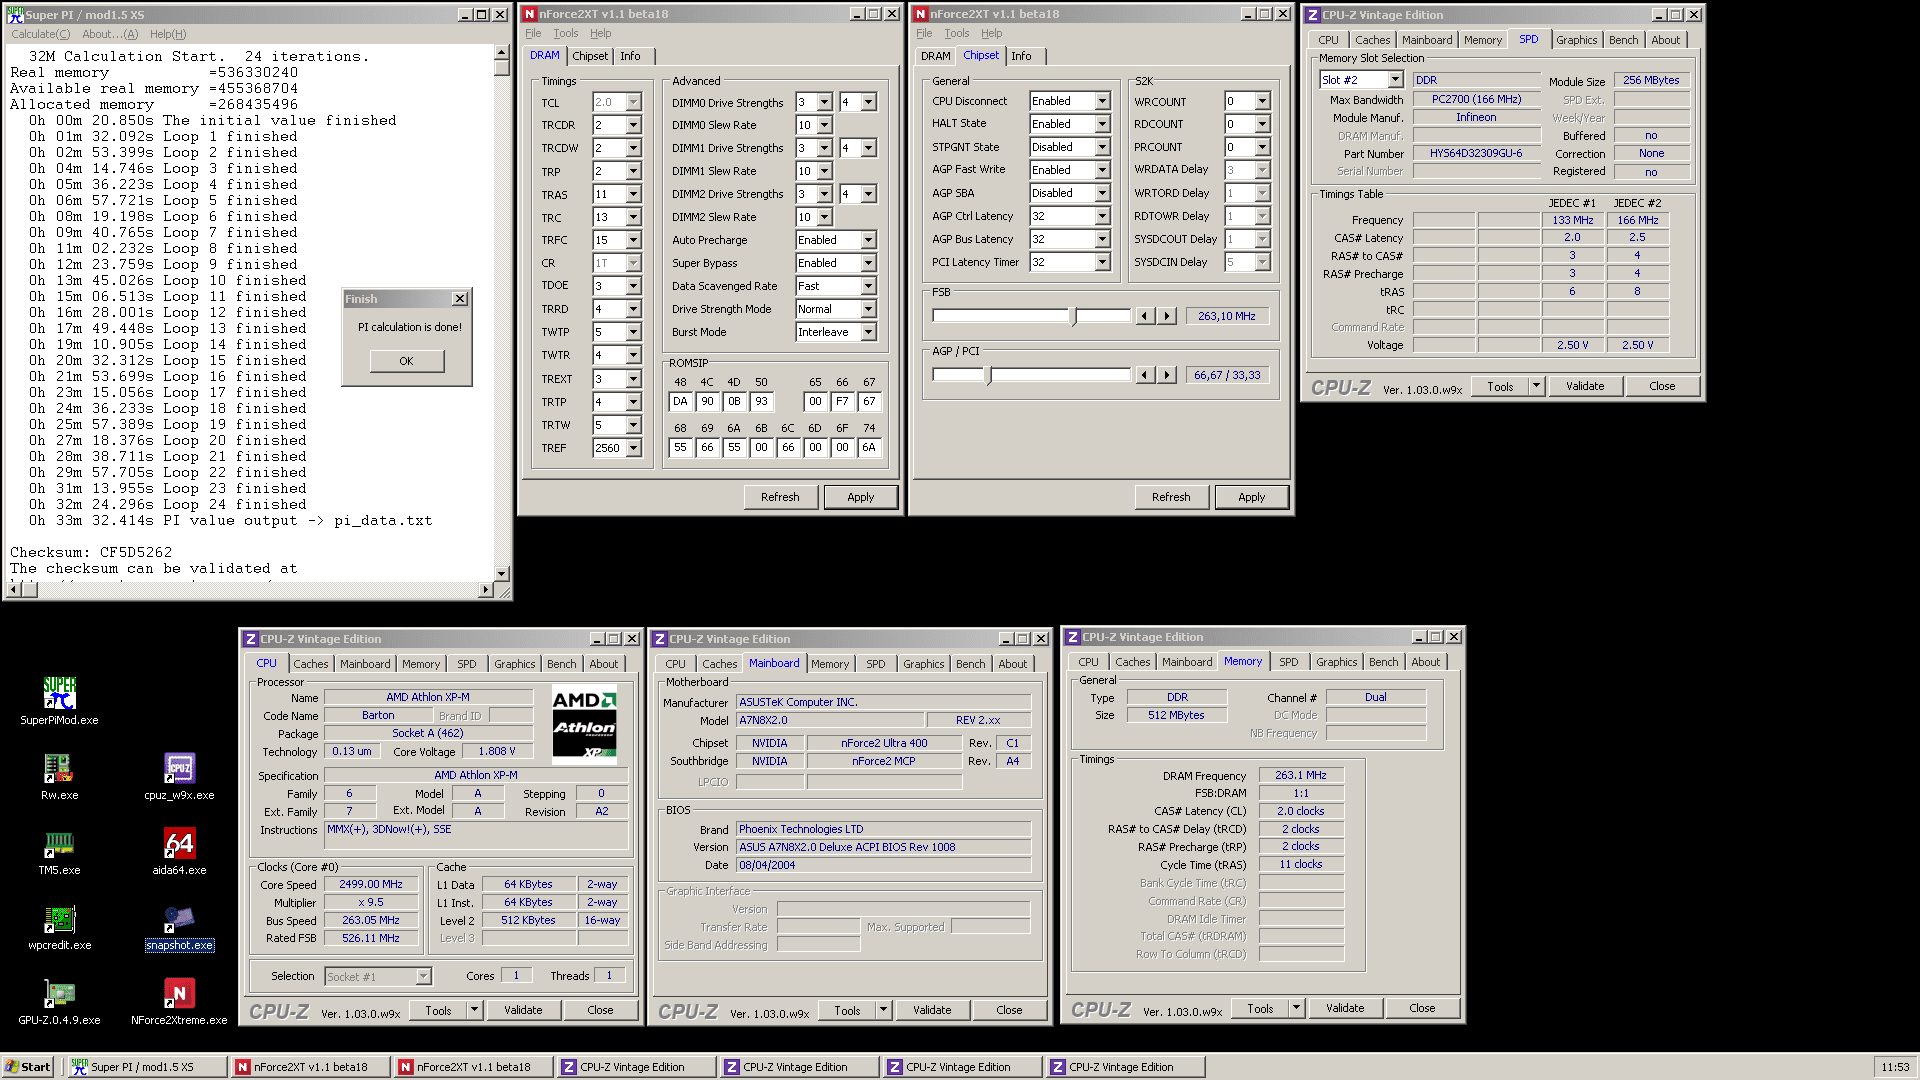Click the taskbar clock

[x=1894, y=1067]
